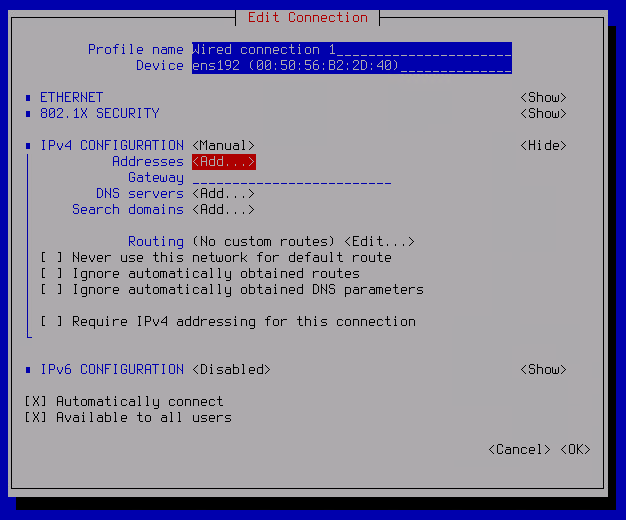Open the IPv4 method dropdown set to Manual
Image resolution: width=626 pixels, height=520 pixels.
point(224,146)
